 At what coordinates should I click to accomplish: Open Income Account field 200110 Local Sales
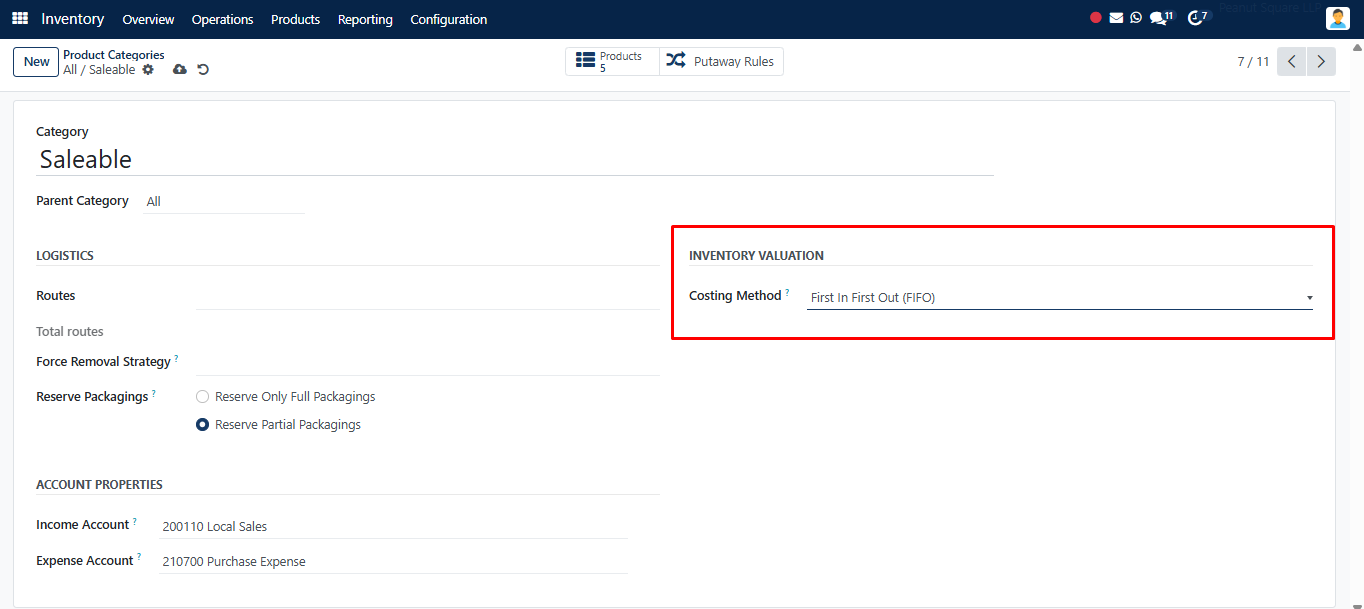(393, 526)
